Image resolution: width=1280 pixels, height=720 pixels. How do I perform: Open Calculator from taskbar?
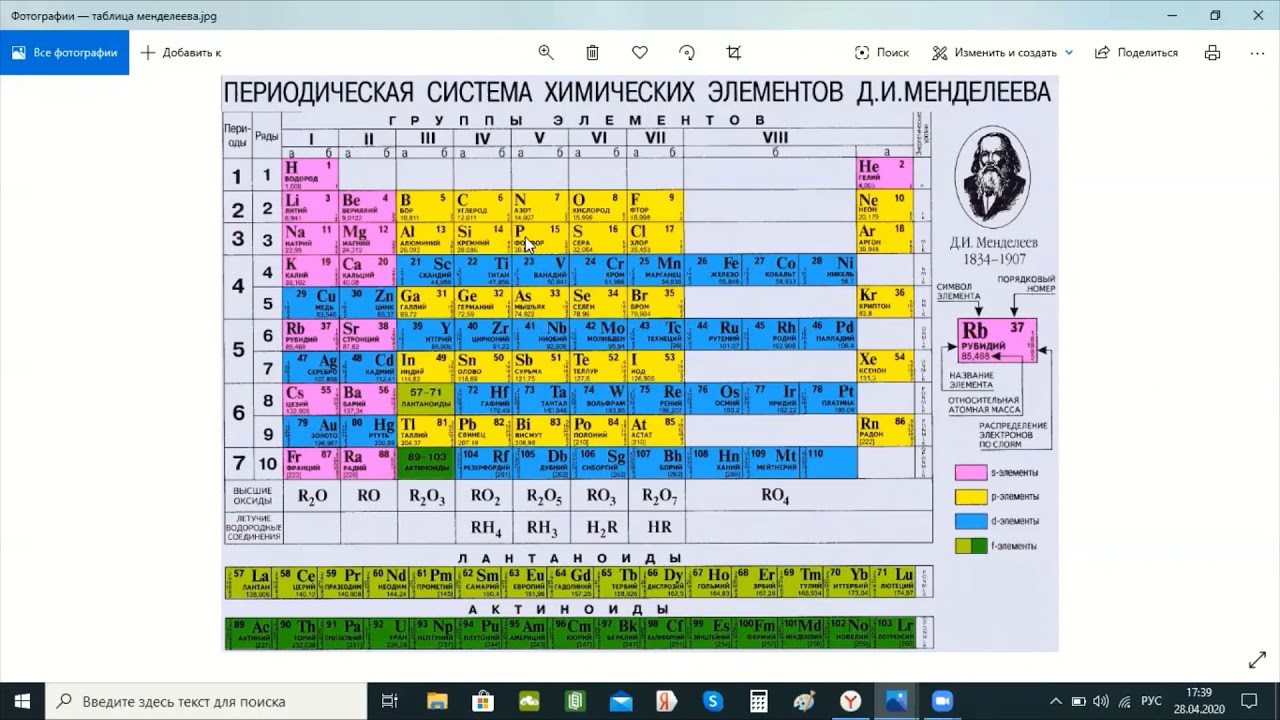[759, 701]
